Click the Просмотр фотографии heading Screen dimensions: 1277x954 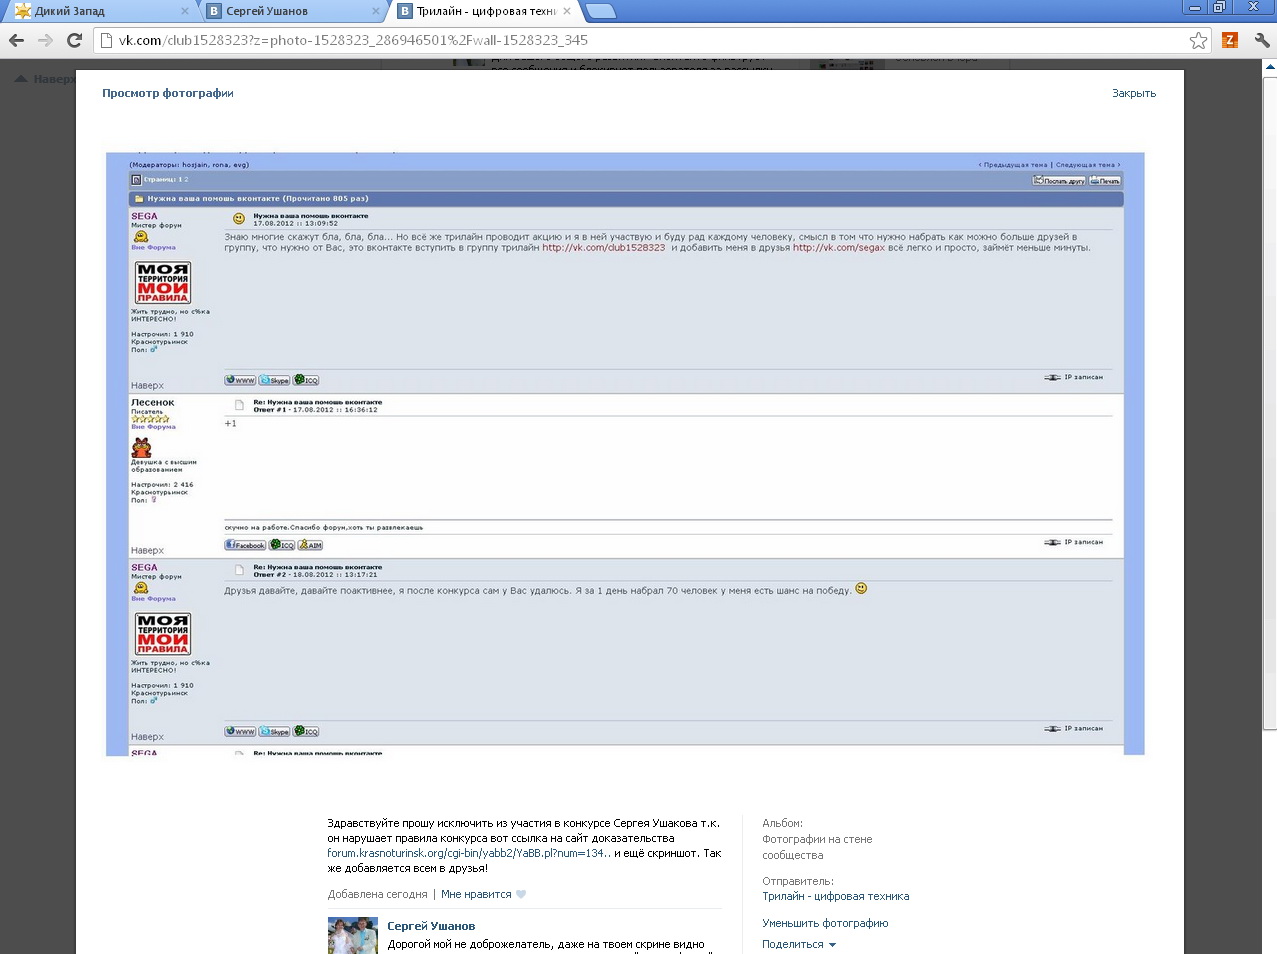pyautogui.click(x=168, y=93)
